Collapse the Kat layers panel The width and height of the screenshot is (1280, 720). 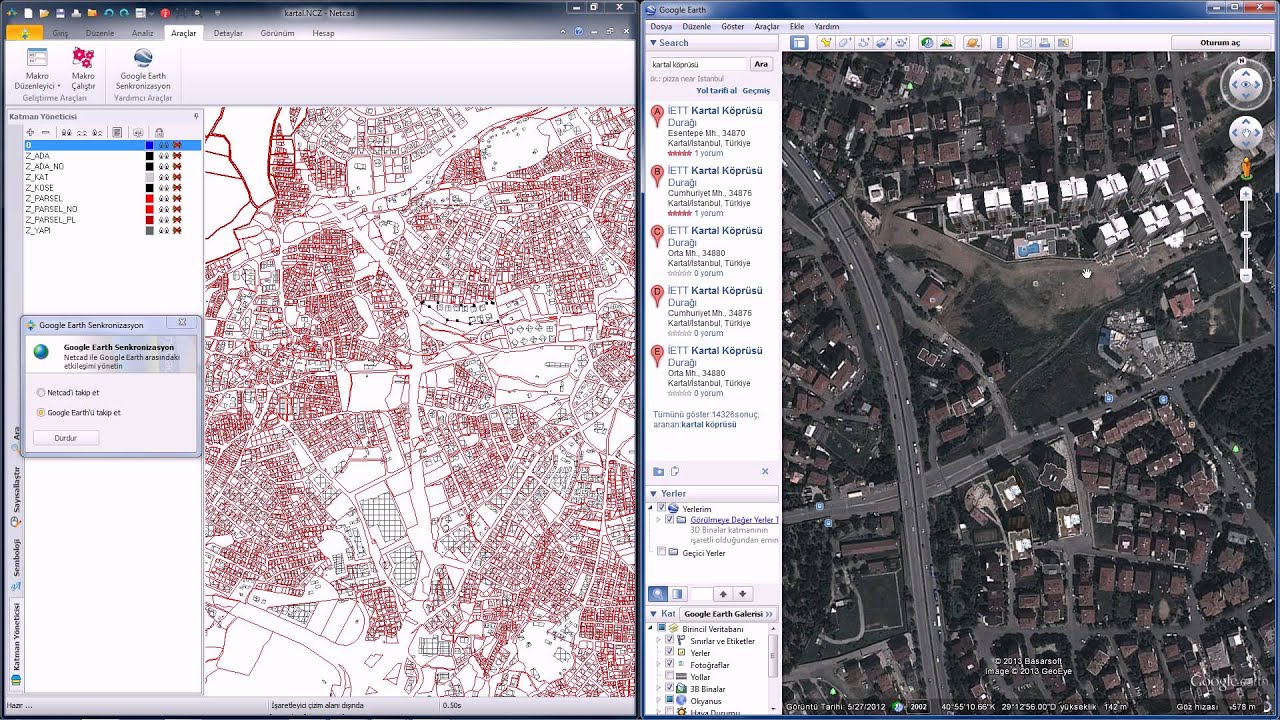(653, 613)
